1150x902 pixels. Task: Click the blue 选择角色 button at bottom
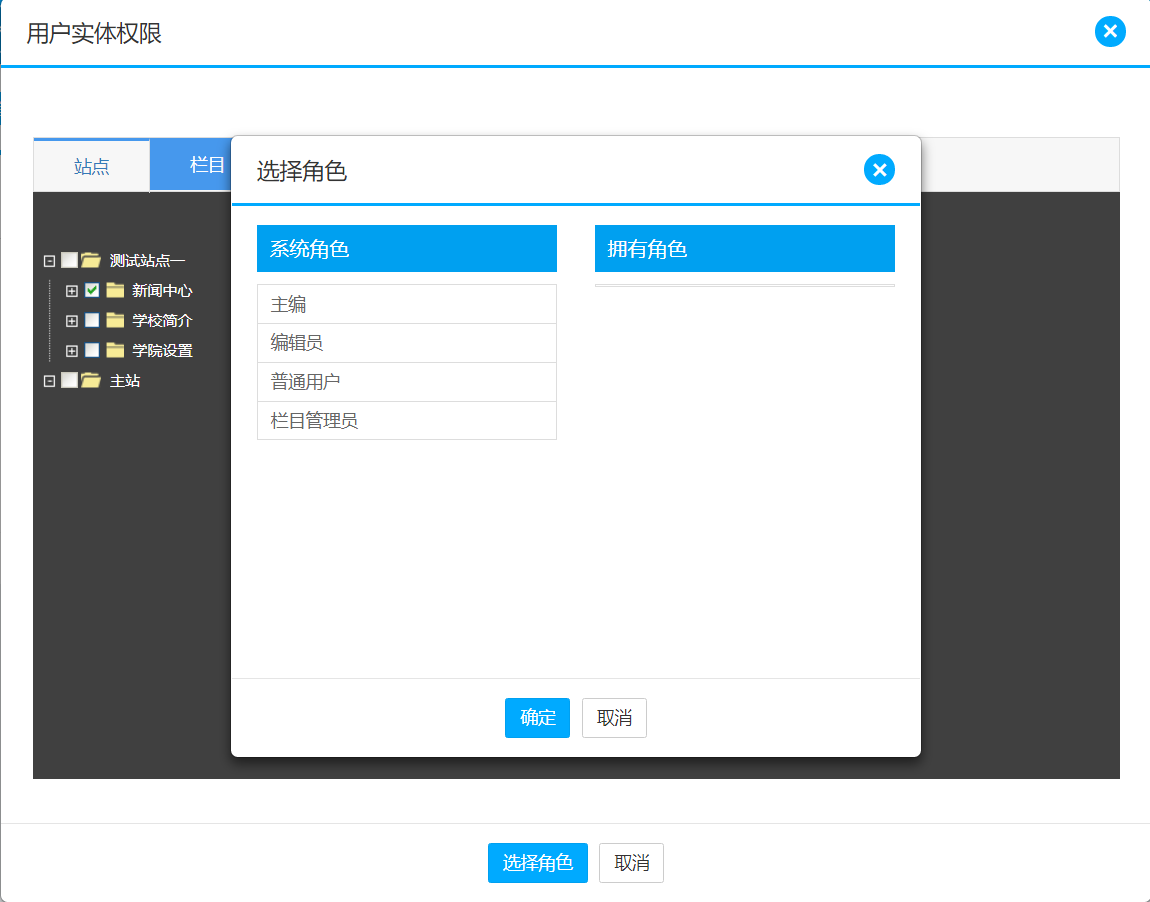537,863
